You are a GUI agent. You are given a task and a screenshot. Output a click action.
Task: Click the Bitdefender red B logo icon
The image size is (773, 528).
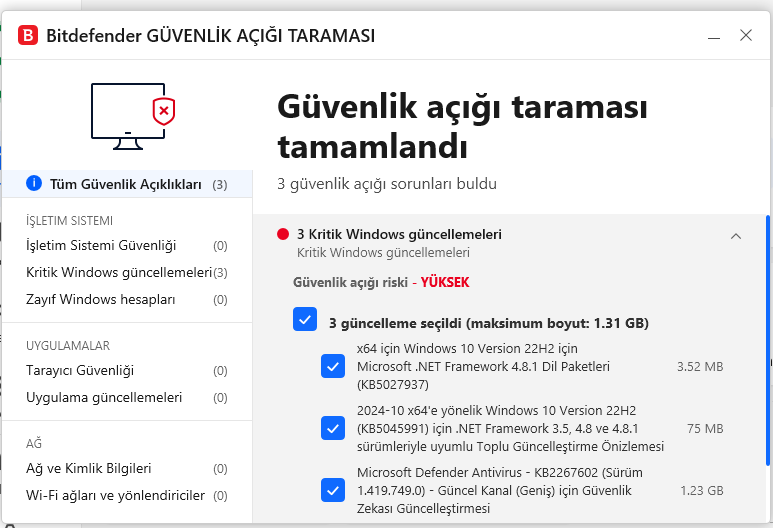[x=28, y=35]
